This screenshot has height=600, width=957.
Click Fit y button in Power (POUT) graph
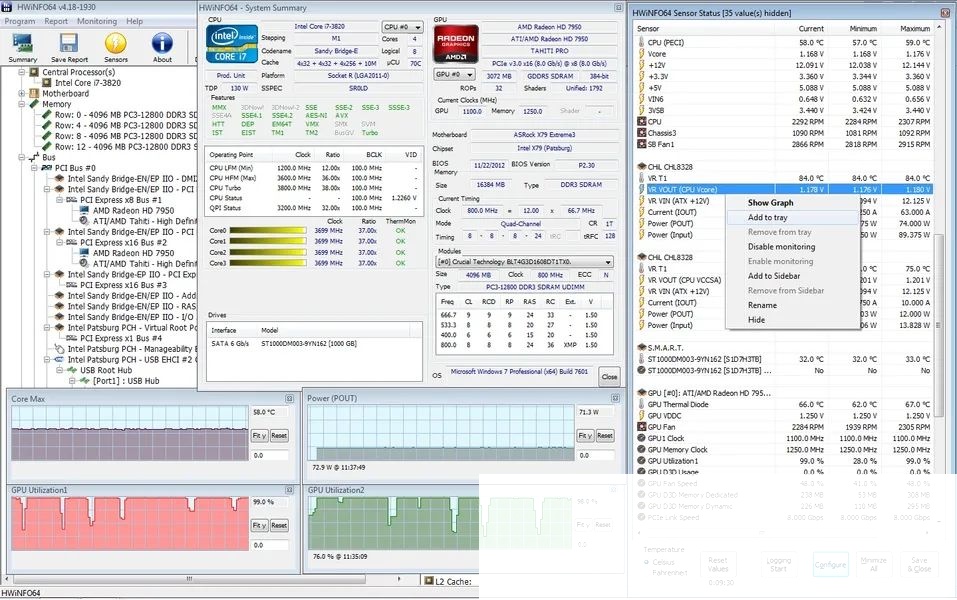click(x=585, y=435)
